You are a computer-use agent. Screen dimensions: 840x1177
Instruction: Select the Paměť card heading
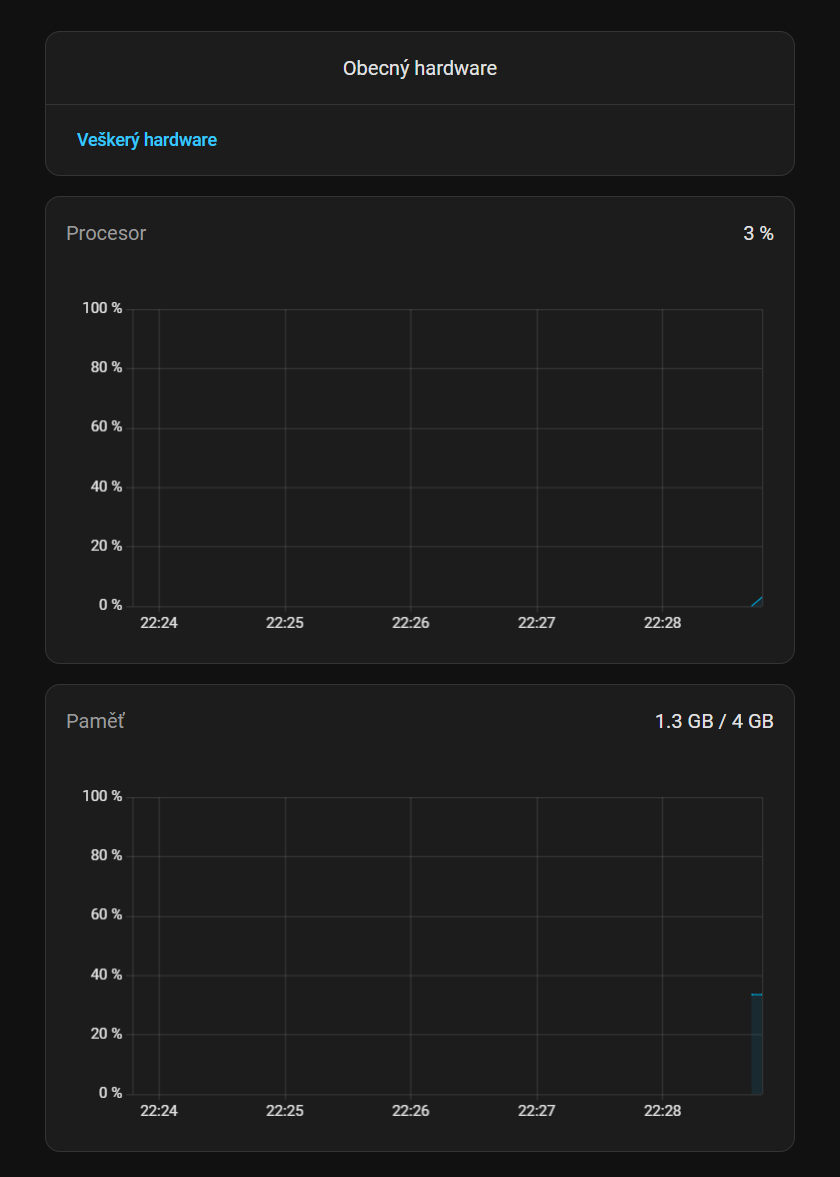[x=95, y=721]
